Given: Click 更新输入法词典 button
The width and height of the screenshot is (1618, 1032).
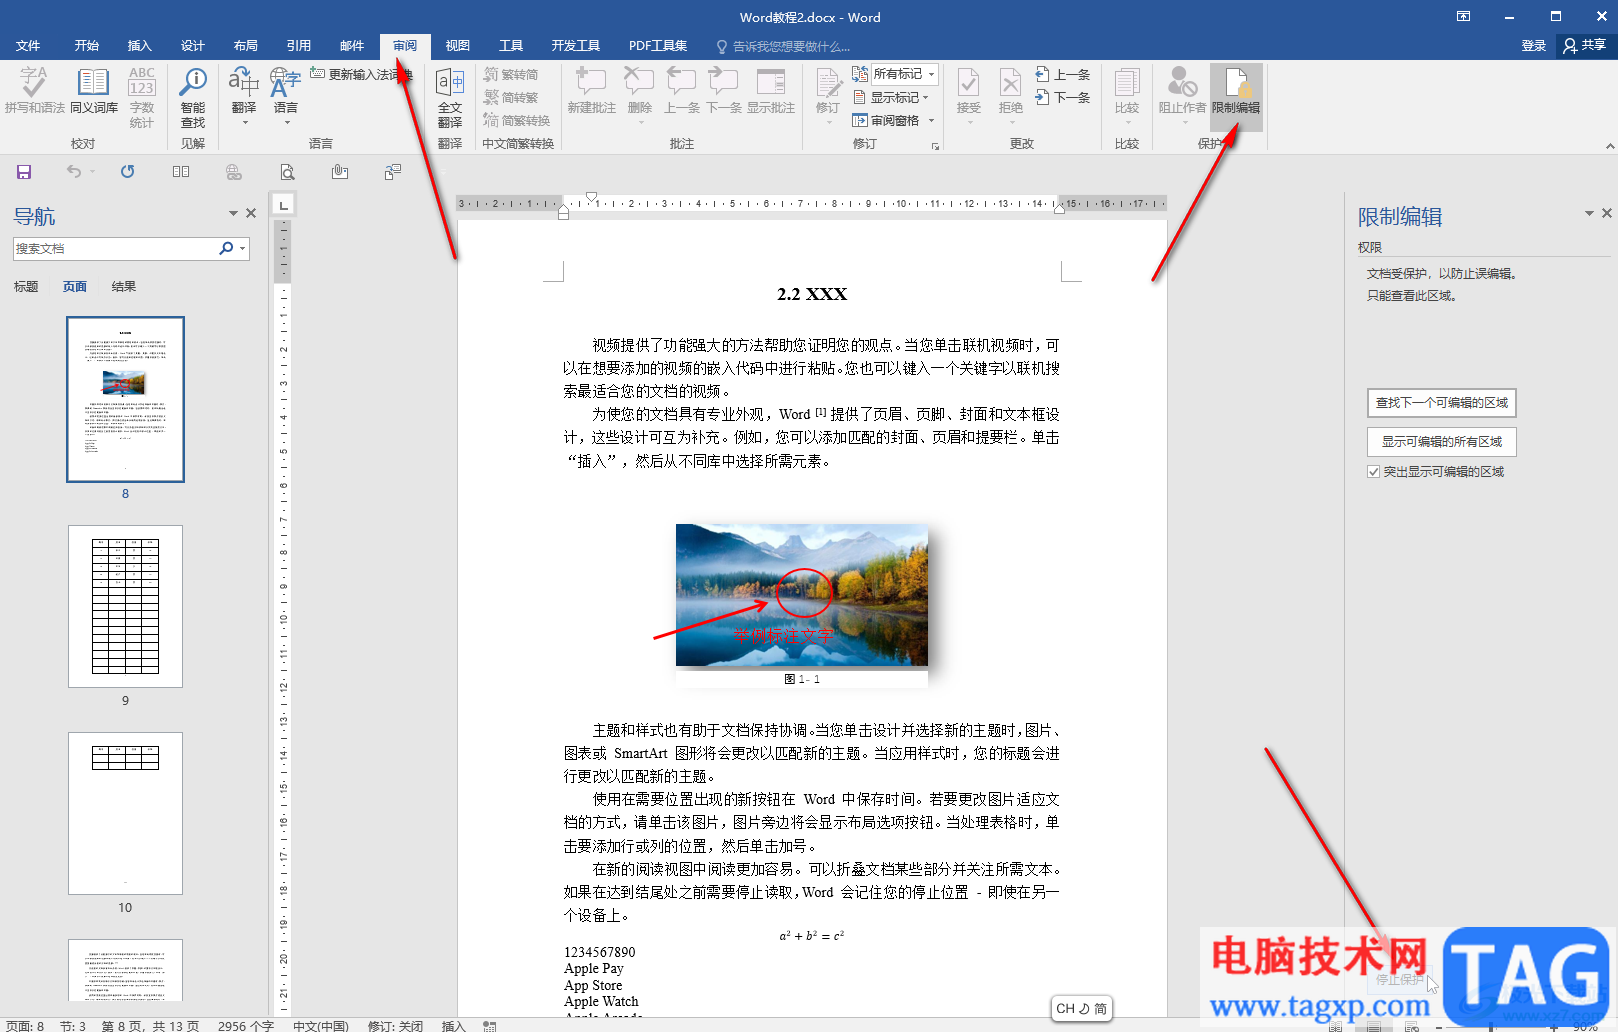Looking at the screenshot, I should coord(361,74).
